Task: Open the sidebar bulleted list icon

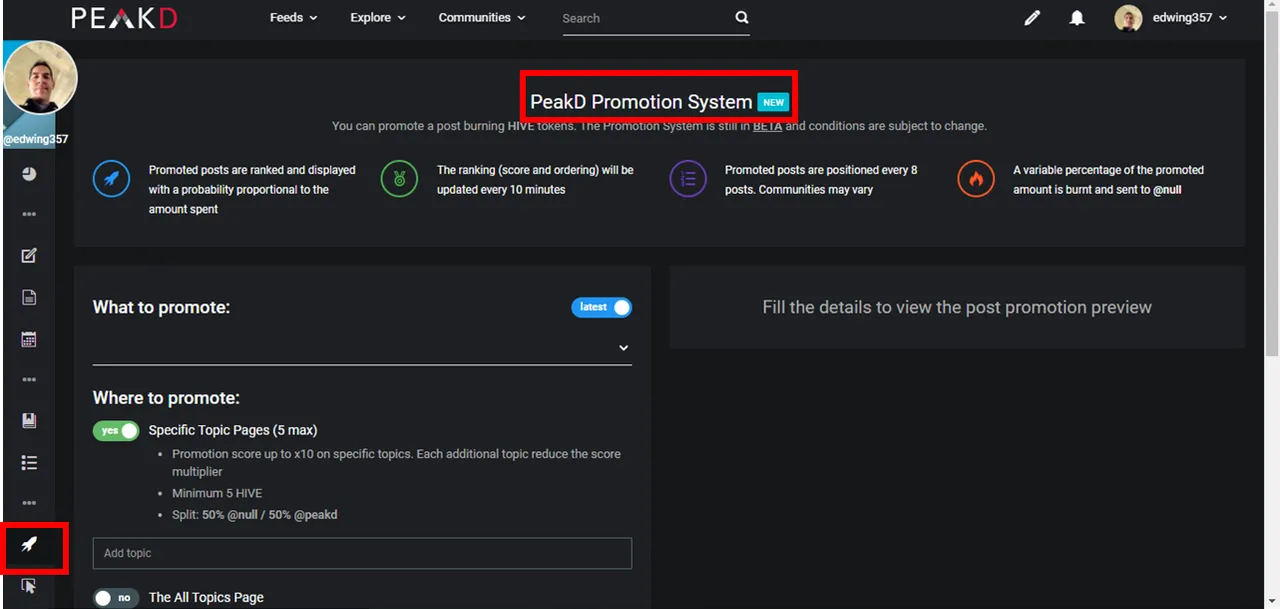Action: pyautogui.click(x=29, y=462)
